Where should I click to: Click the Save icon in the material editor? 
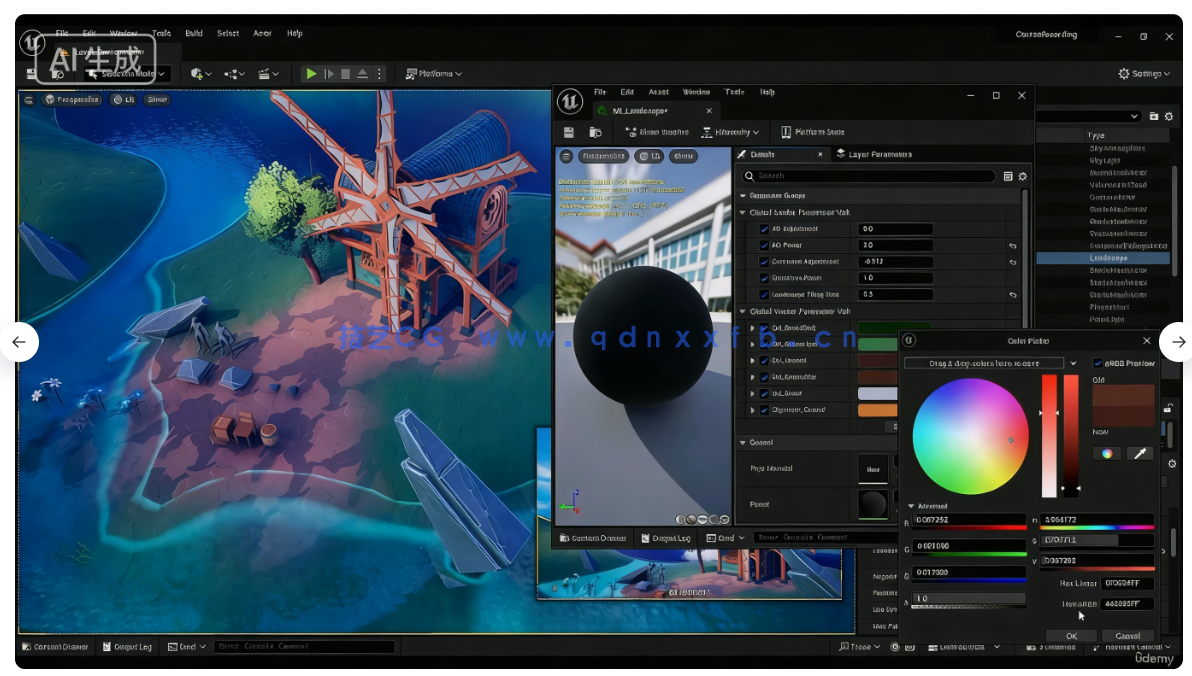tap(568, 132)
